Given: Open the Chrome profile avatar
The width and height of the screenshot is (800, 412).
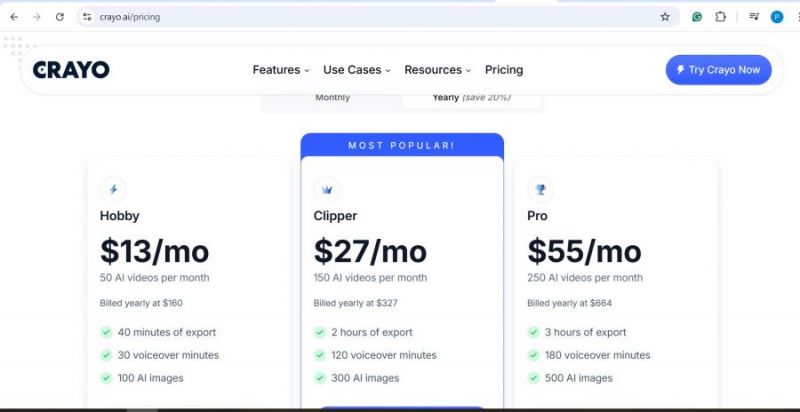Looking at the screenshot, I should (x=777, y=17).
